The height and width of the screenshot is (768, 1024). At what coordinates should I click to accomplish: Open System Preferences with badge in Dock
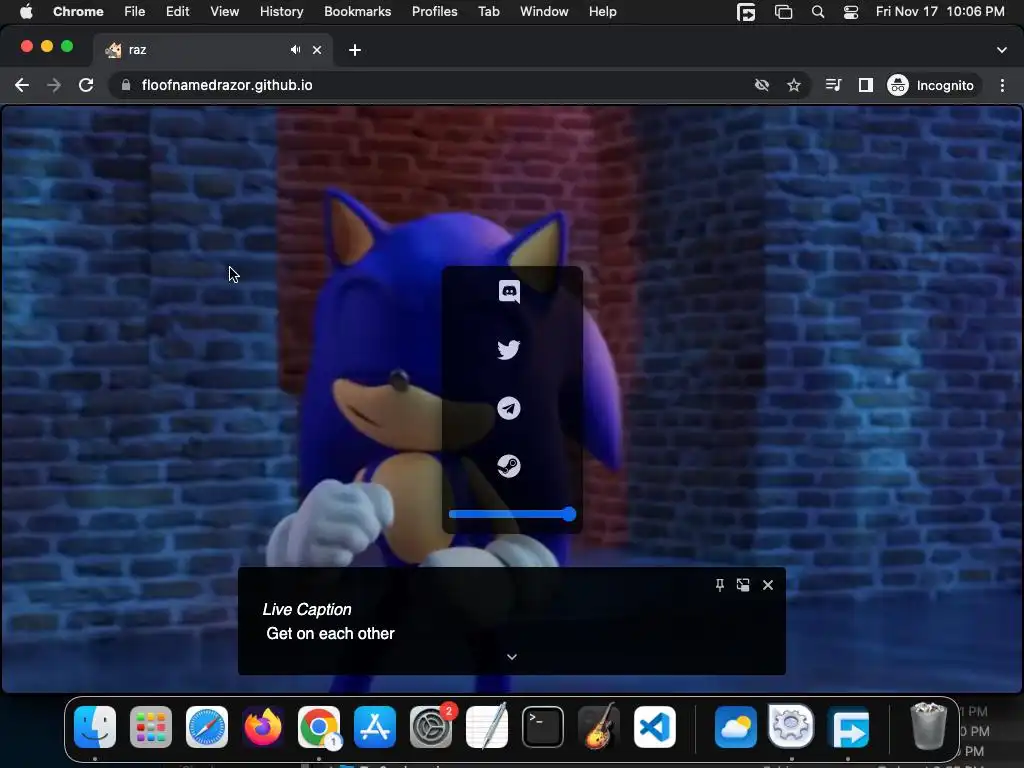pos(431,727)
